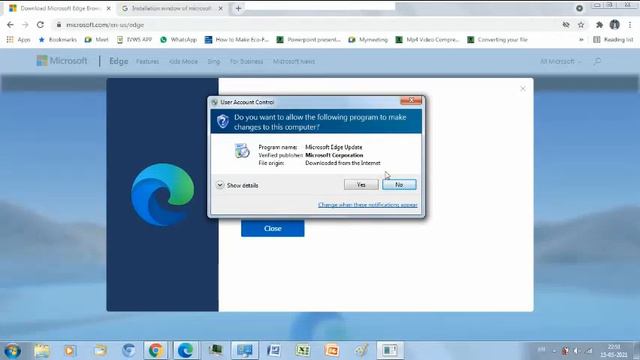Click the volume icon in the system tray
This screenshot has height=360, width=640.
point(576,351)
